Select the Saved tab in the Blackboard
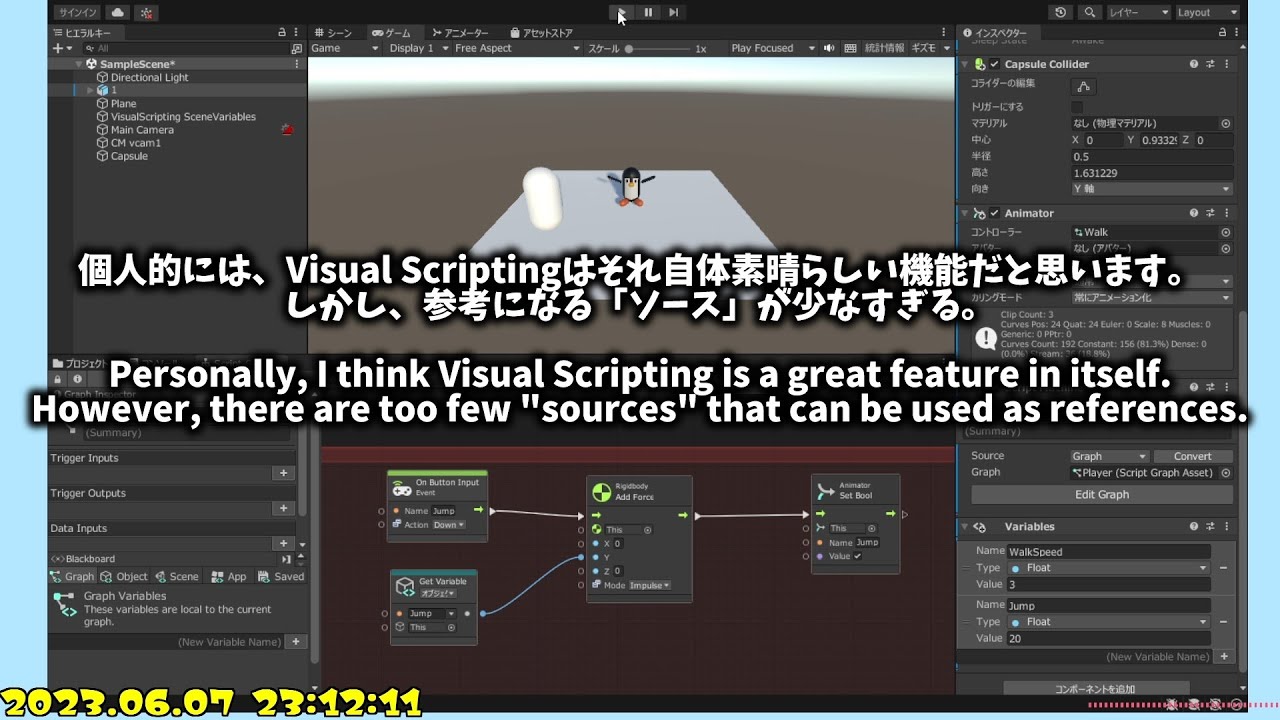 click(x=281, y=577)
